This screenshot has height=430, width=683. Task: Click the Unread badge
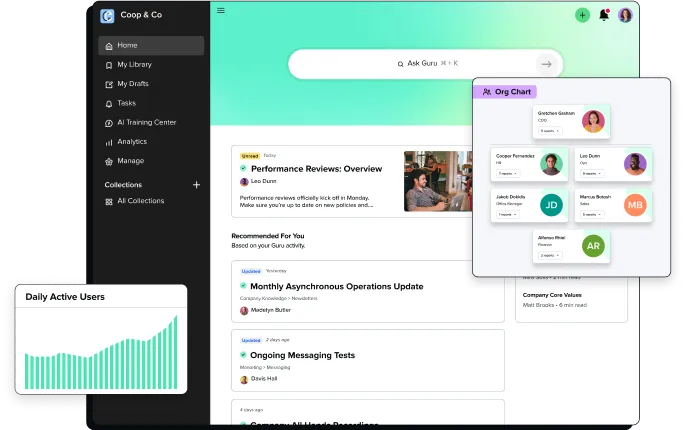click(x=250, y=156)
